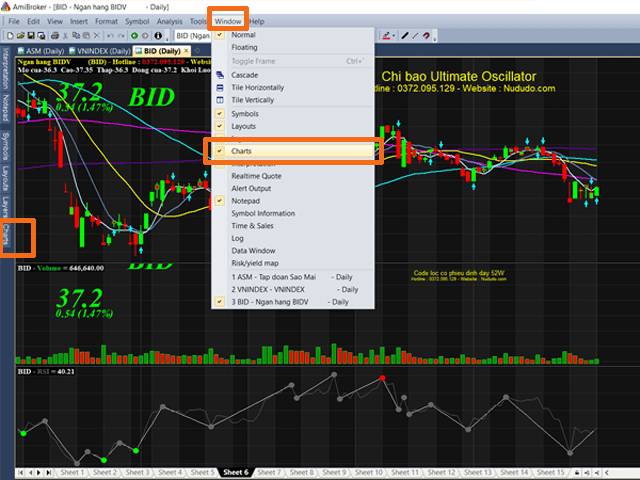
Task: Expand the line color dropdown arrow
Action: [393, 36]
